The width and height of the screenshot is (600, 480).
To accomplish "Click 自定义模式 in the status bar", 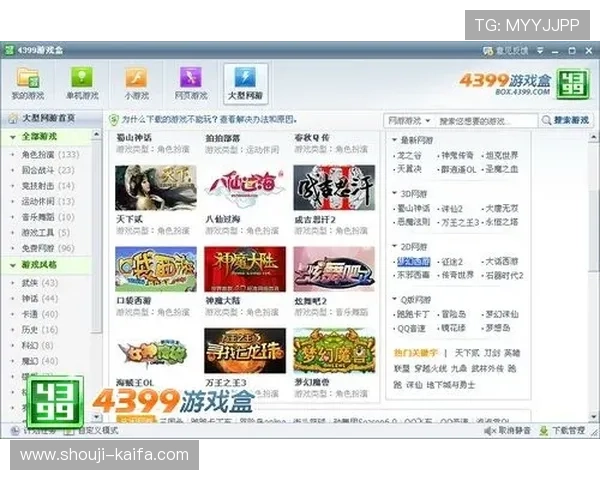I will (98, 430).
